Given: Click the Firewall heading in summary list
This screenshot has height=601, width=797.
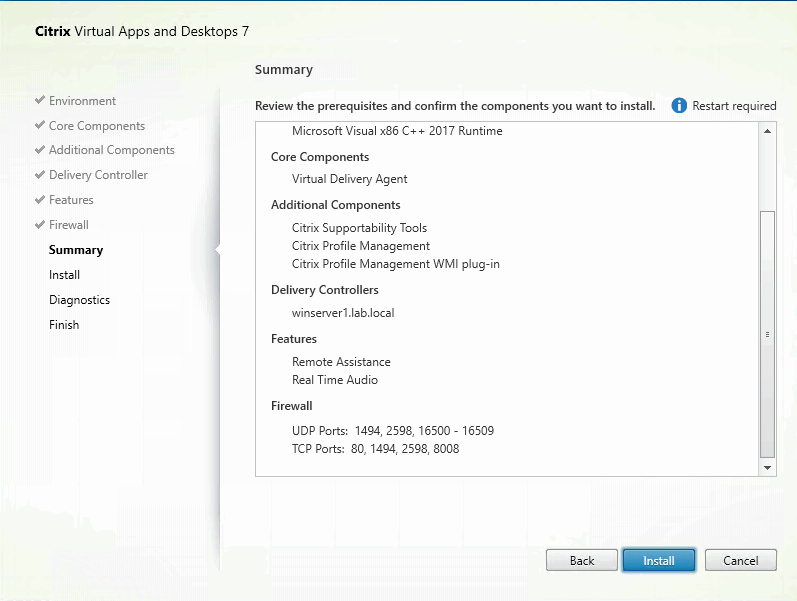Looking at the screenshot, I should (292, 406).
